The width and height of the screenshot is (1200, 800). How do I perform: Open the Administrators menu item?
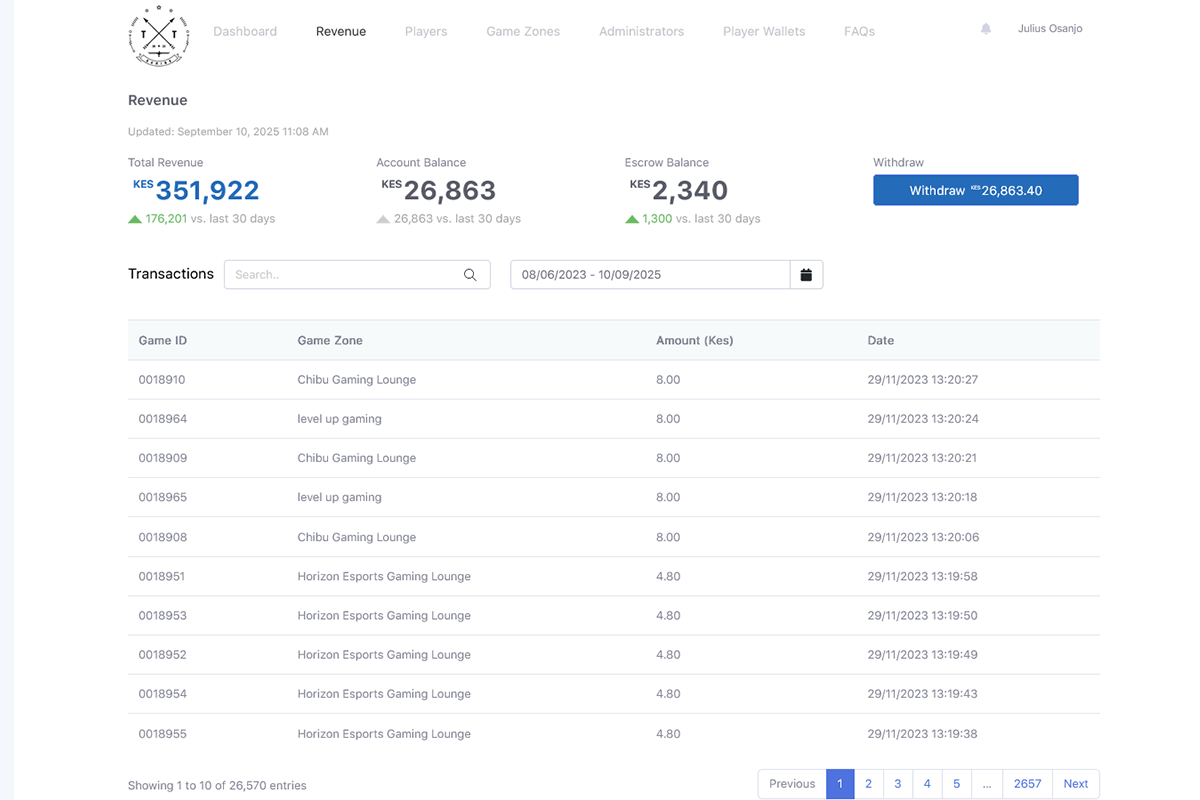[x=641, y=32]
